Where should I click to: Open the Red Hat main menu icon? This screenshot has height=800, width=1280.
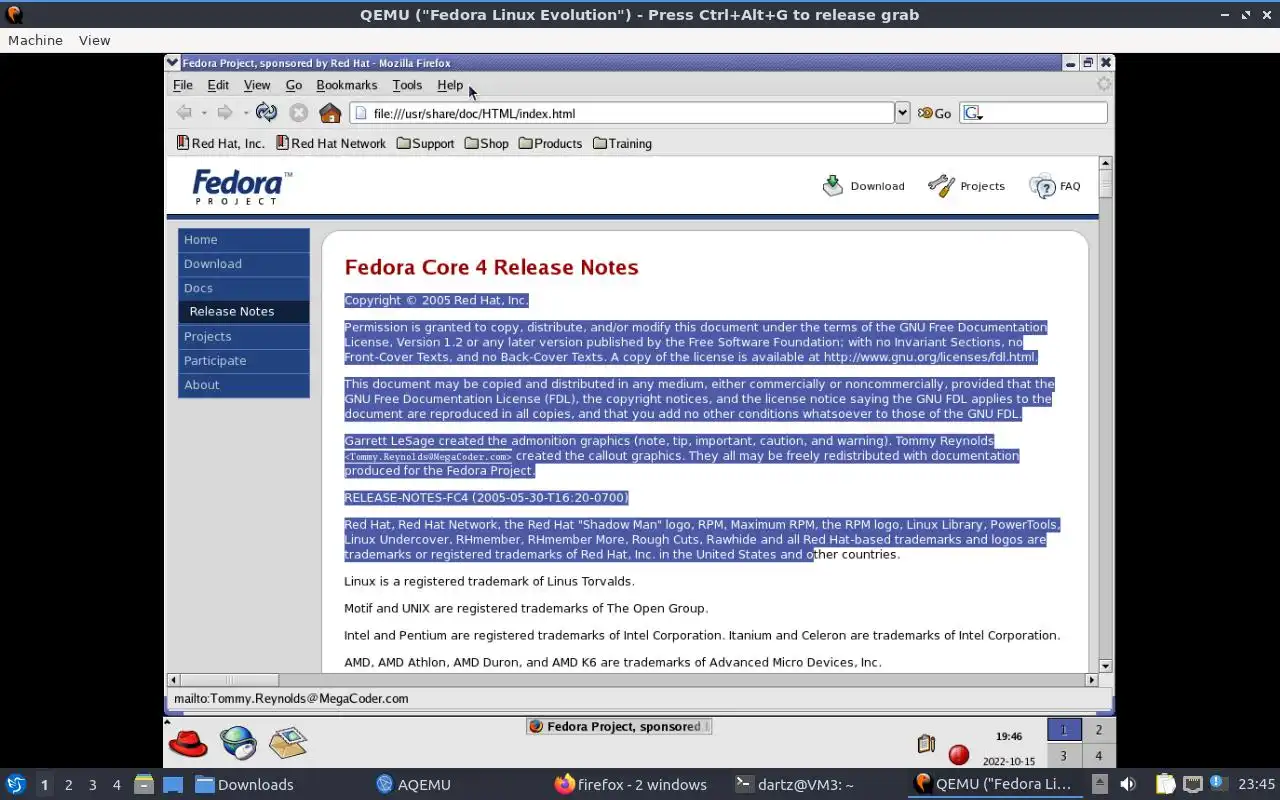click(x=188, y=743)
